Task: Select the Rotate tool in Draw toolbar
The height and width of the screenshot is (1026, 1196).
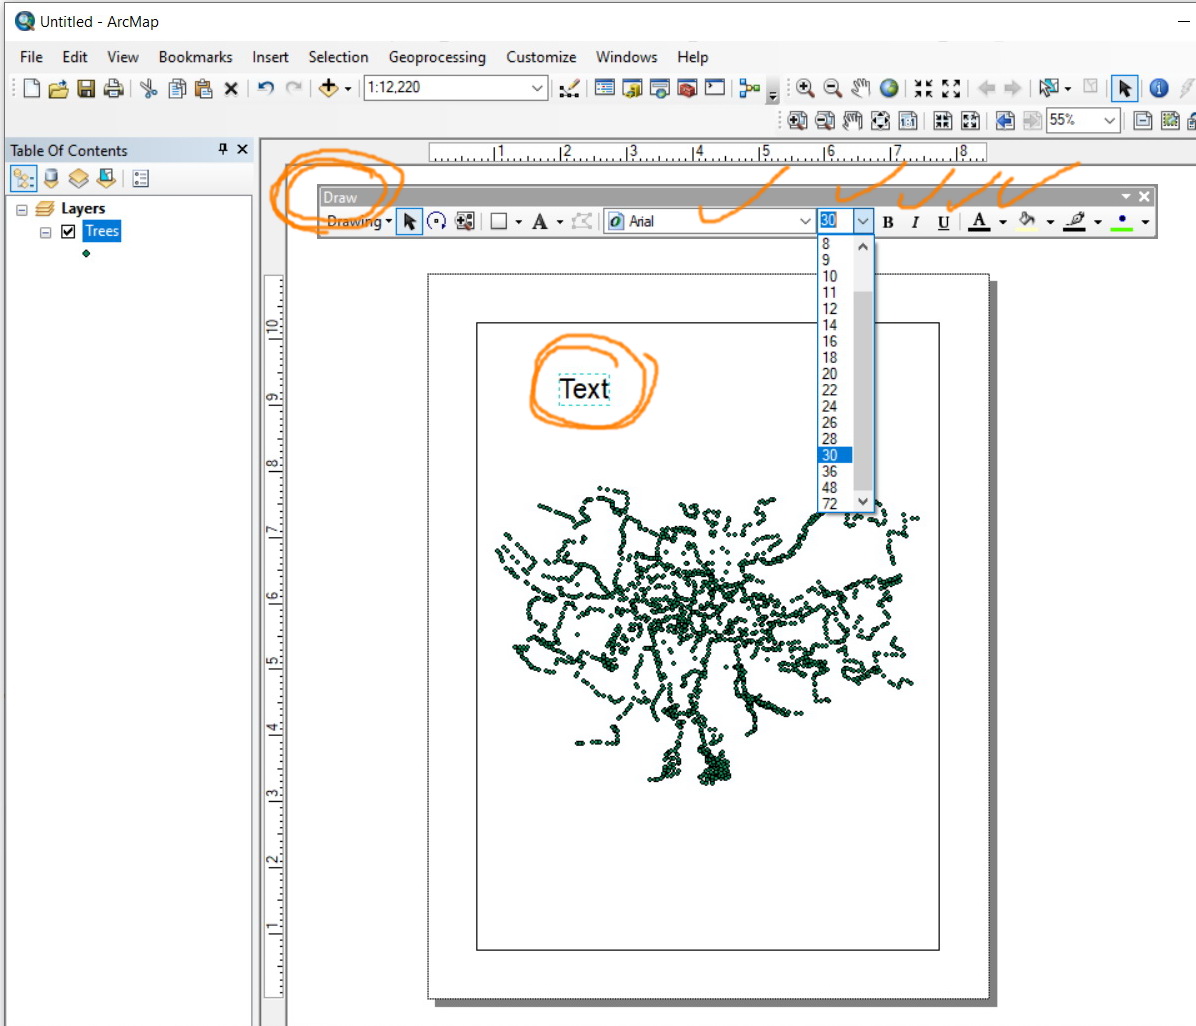Action: click(436, 221)
